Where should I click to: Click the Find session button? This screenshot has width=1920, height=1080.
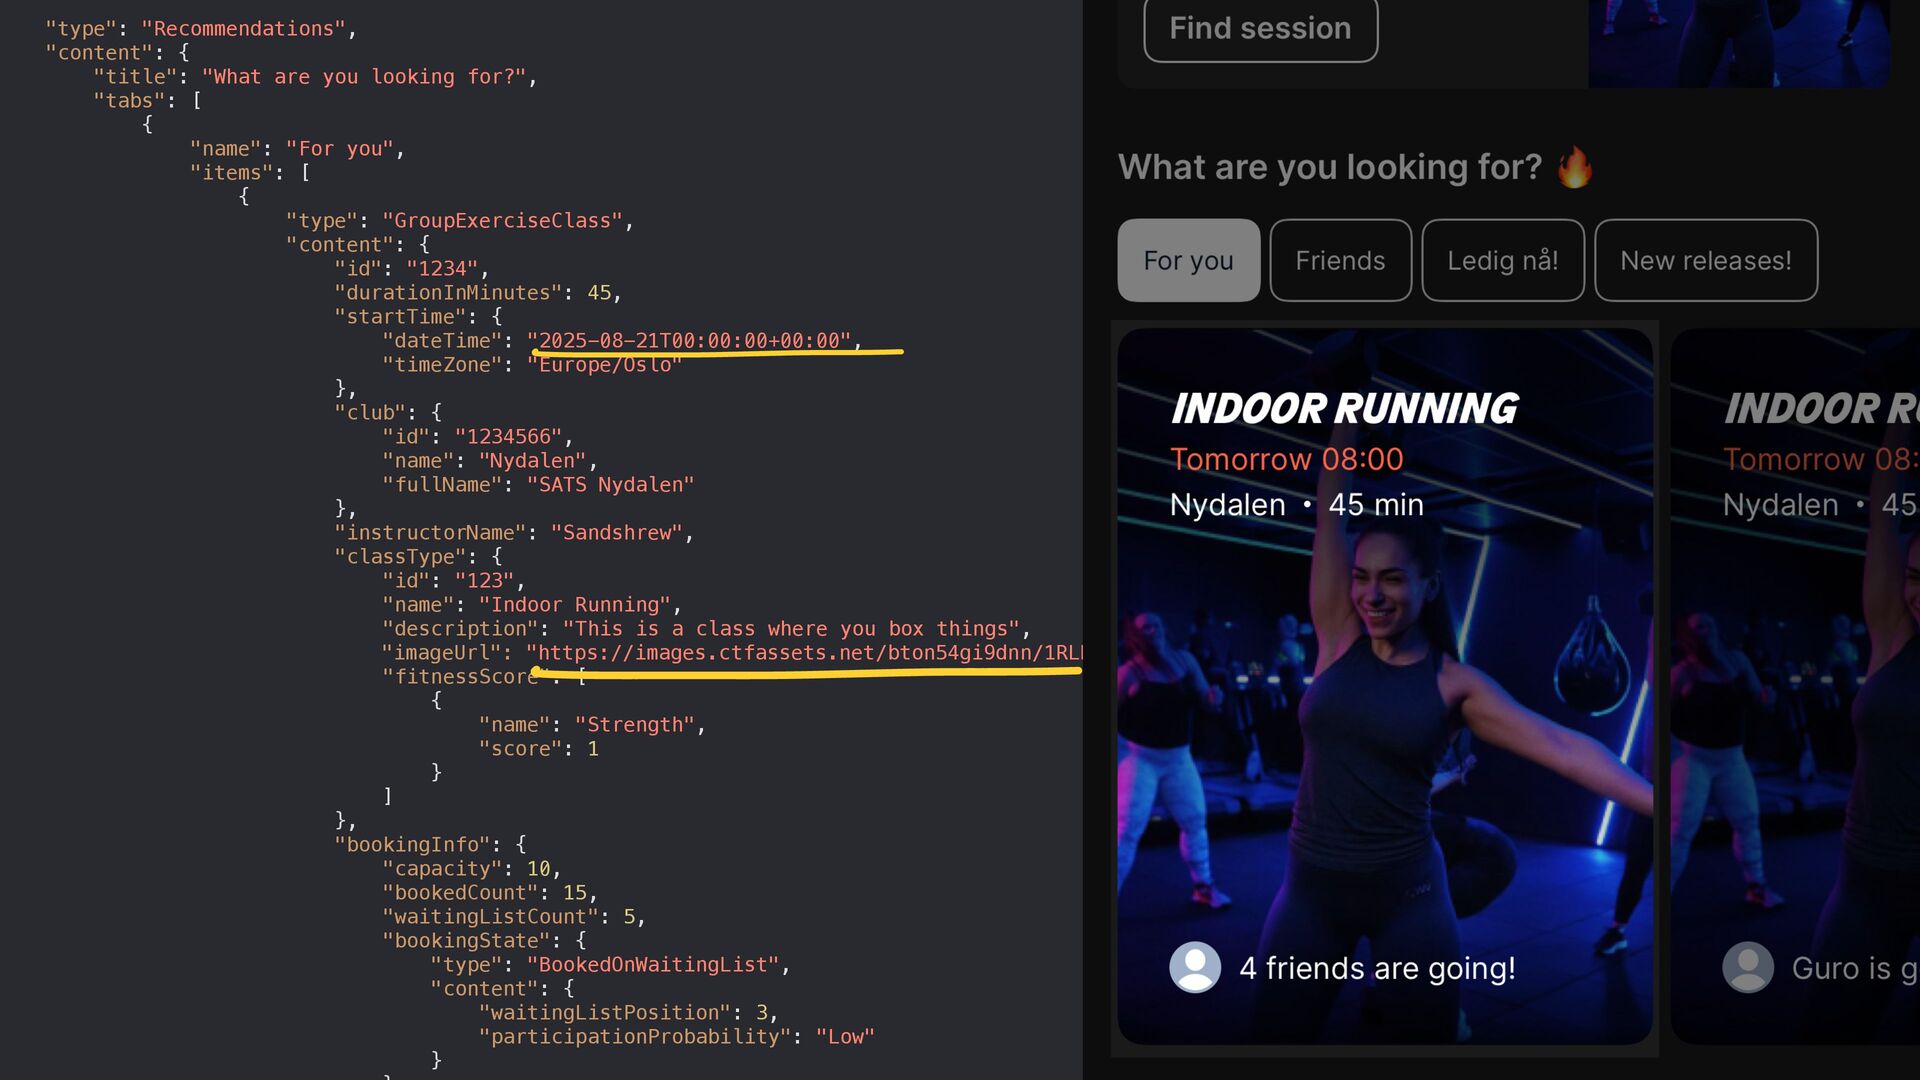click(1260, 29)
